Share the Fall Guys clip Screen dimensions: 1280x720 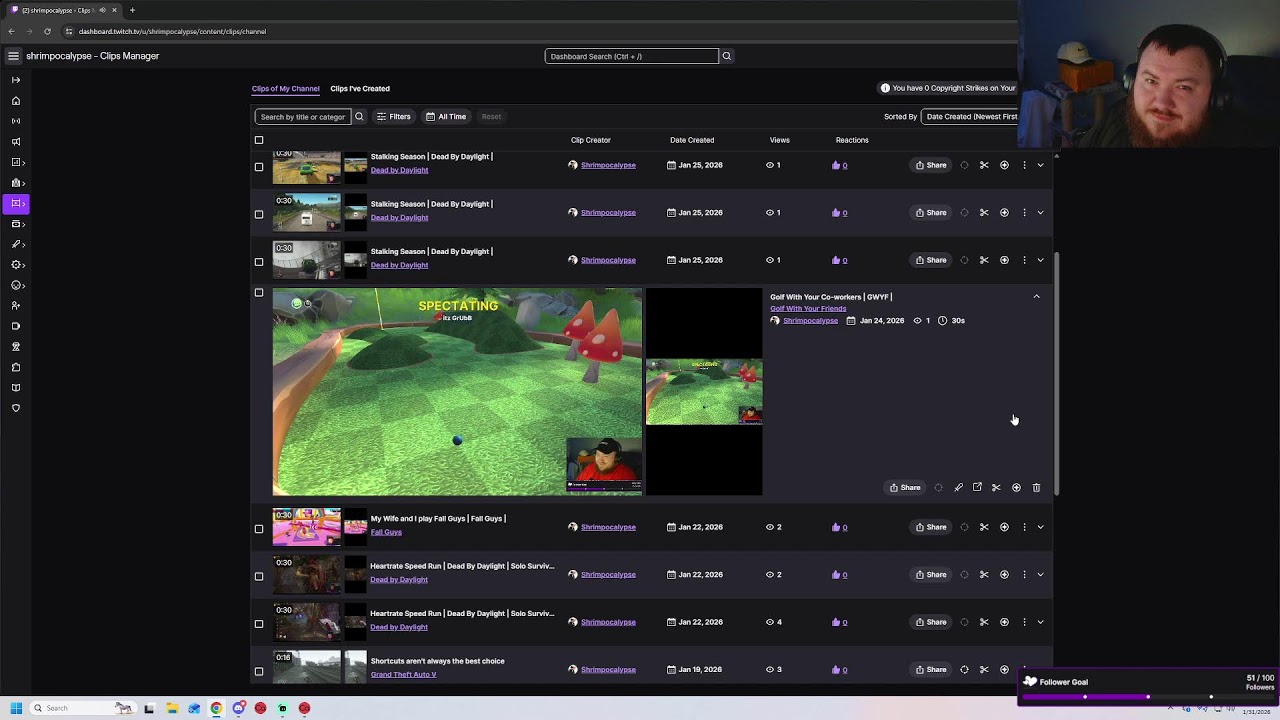pyautogui.click(x=931, y=527)
